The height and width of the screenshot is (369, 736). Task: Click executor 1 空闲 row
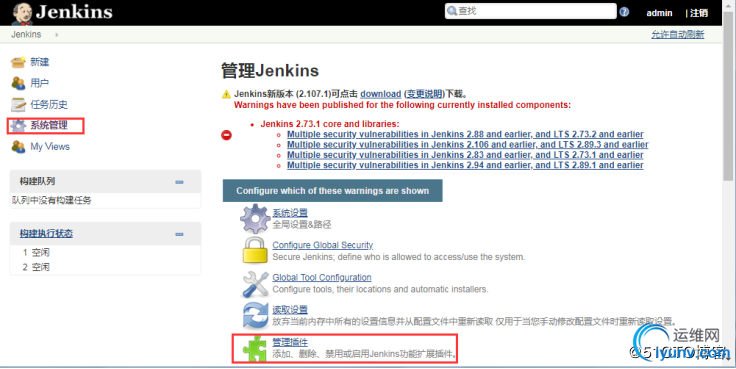[x=105, y=253]
